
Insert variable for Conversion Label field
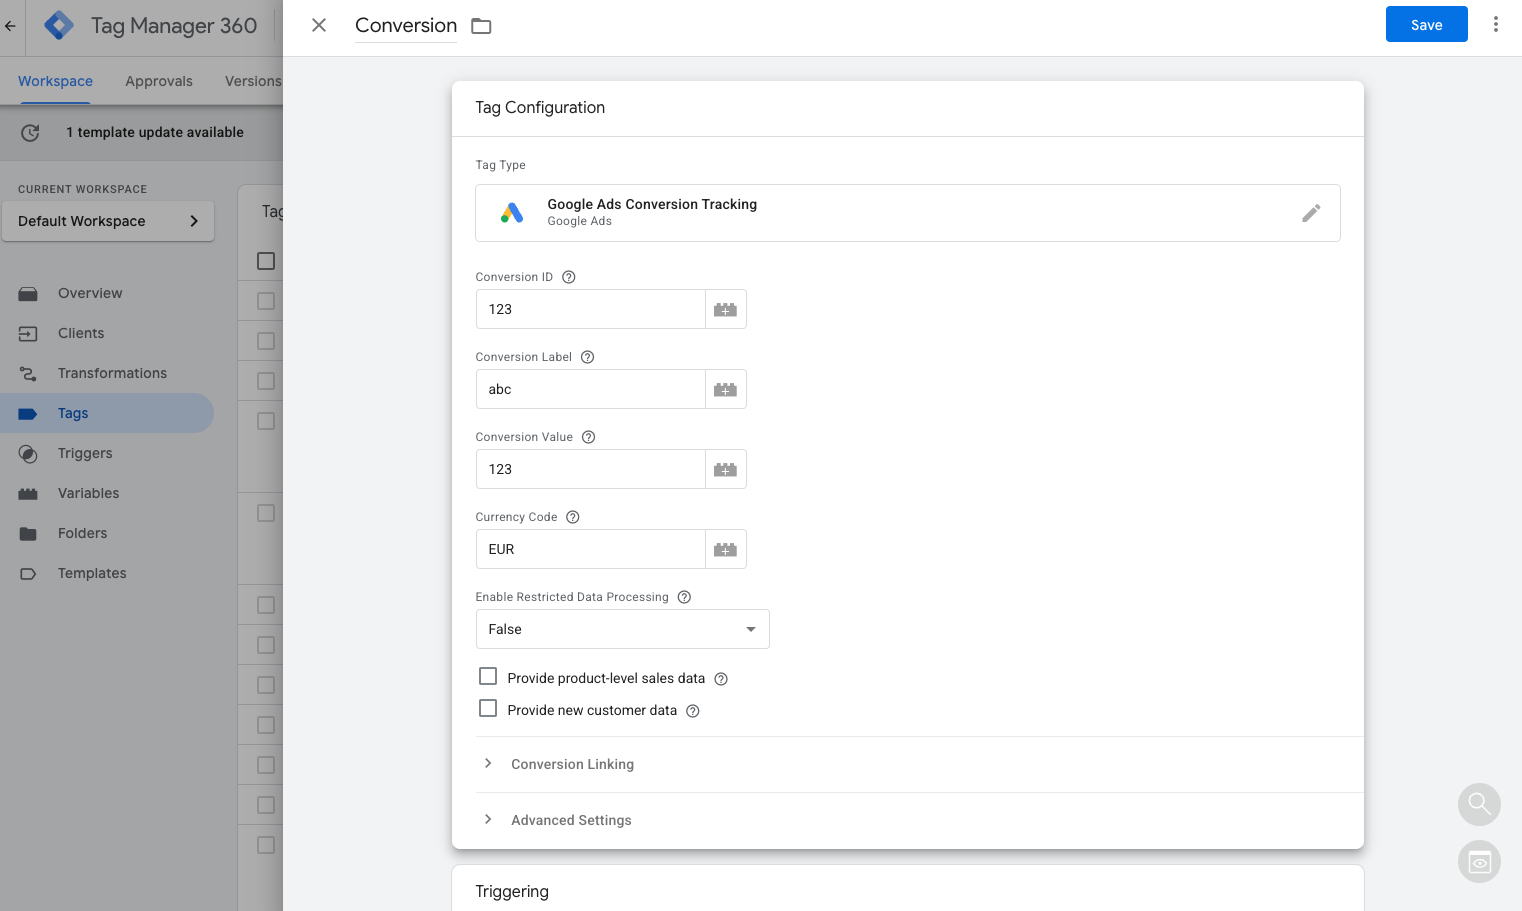point(725,390)
